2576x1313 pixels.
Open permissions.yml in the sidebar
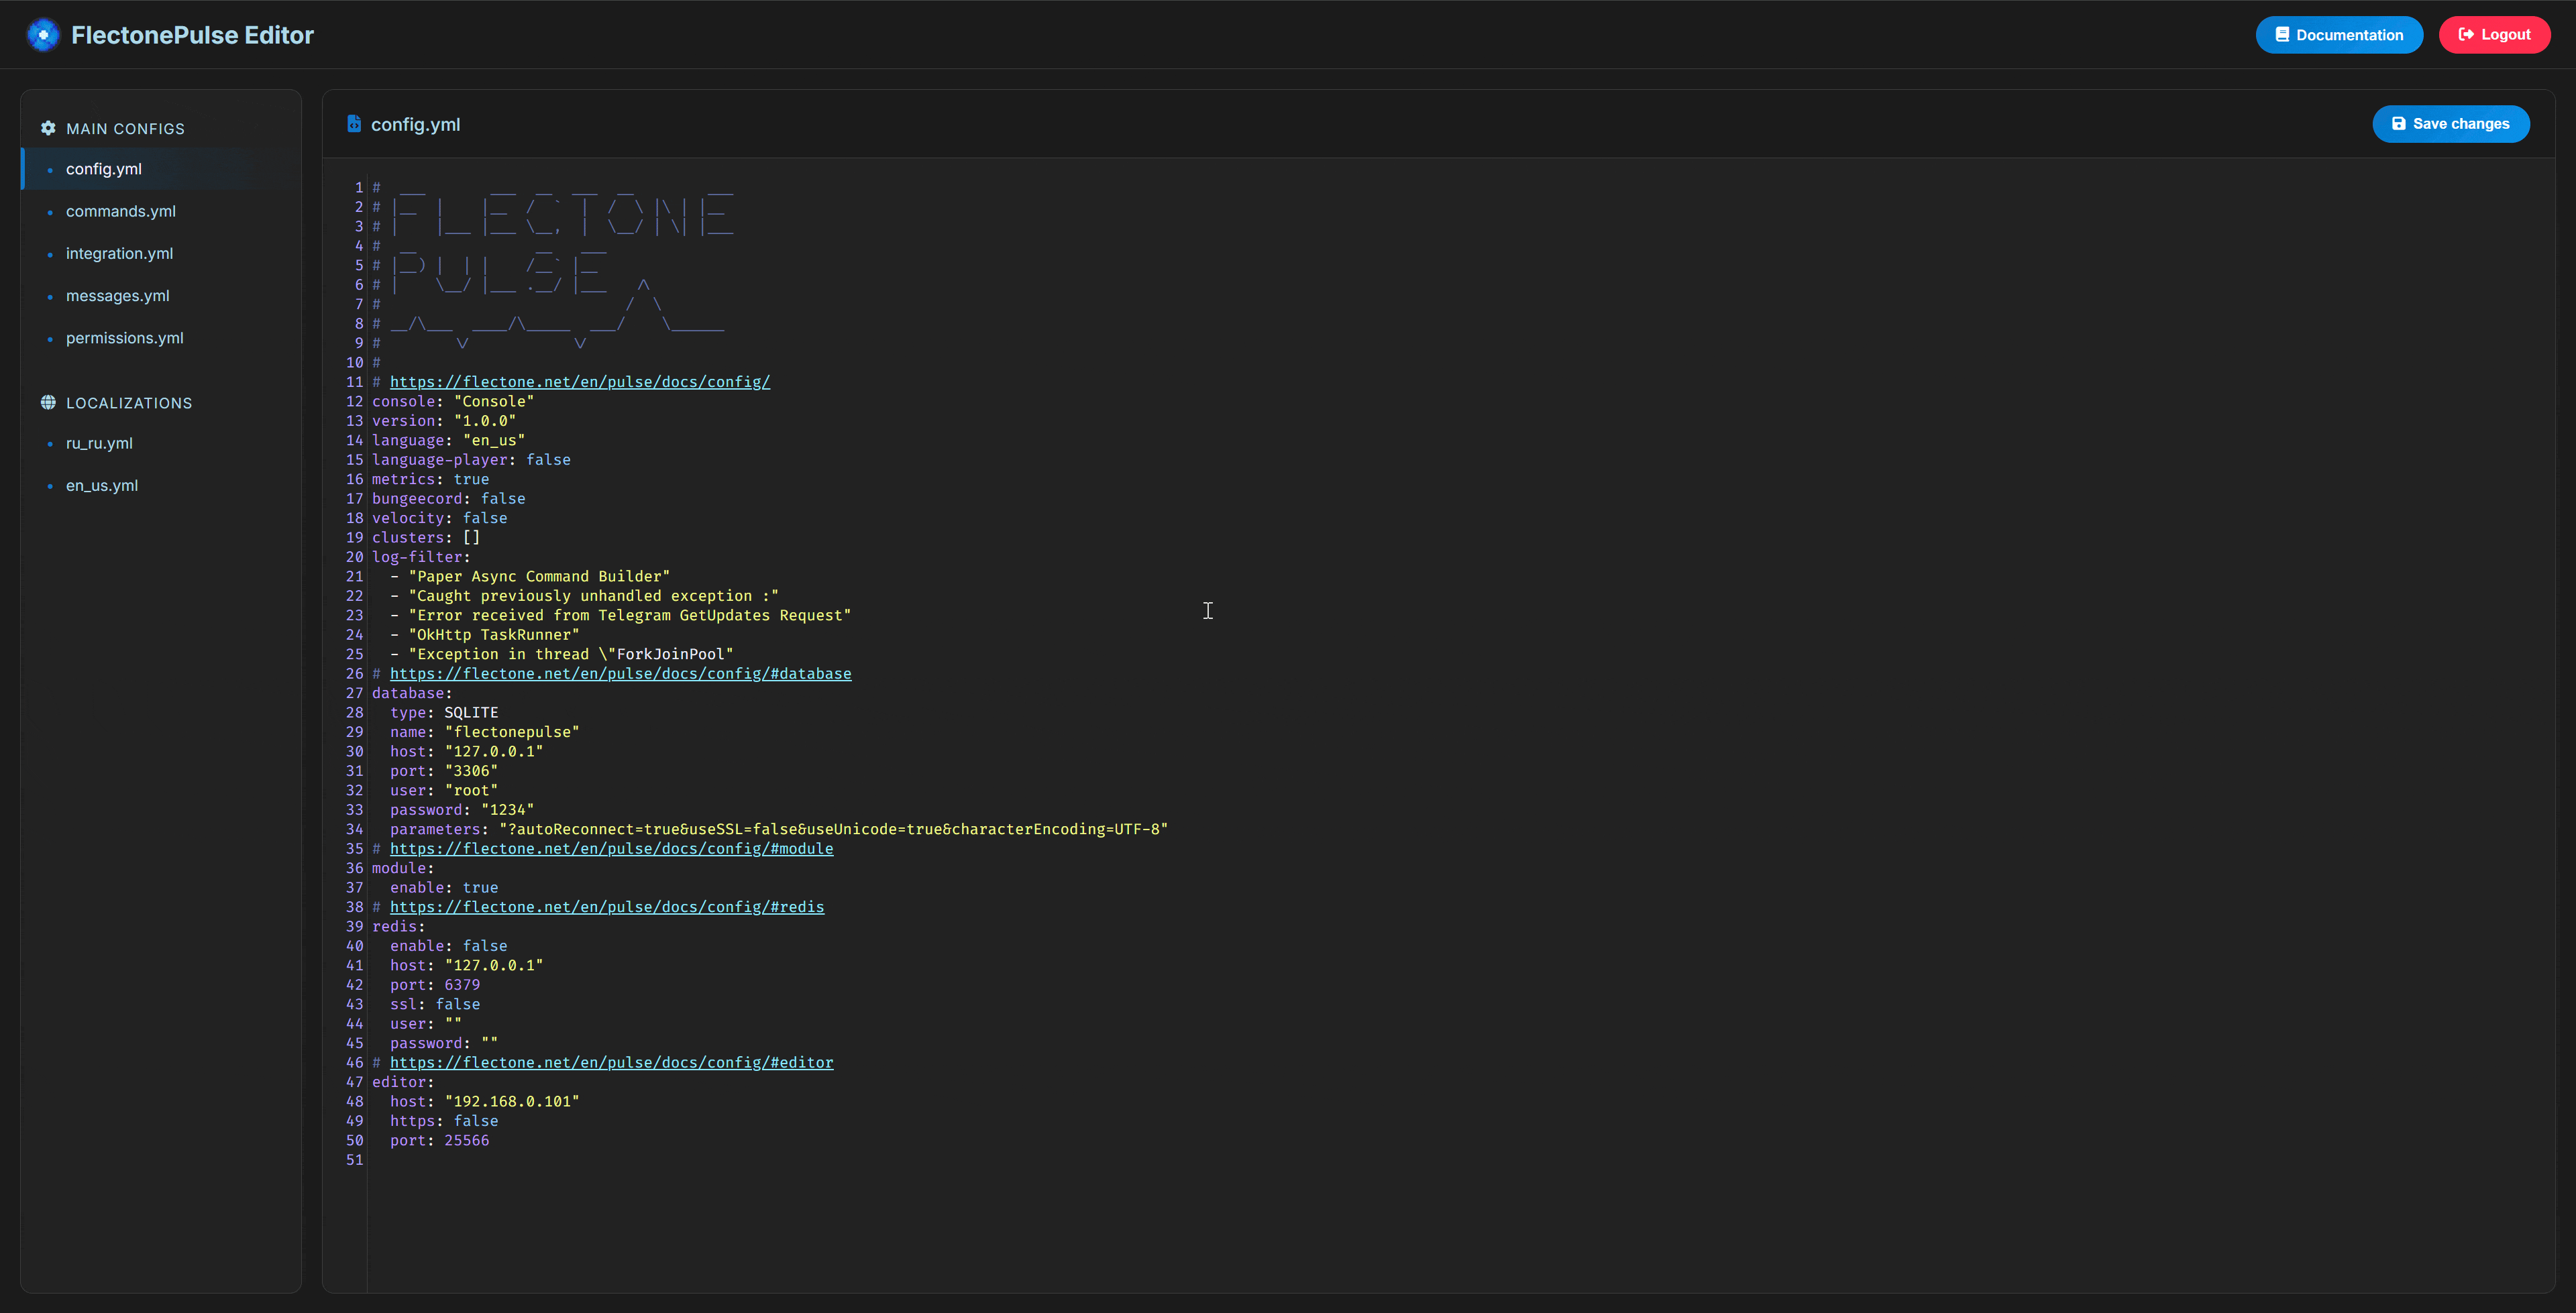(124, 338)
